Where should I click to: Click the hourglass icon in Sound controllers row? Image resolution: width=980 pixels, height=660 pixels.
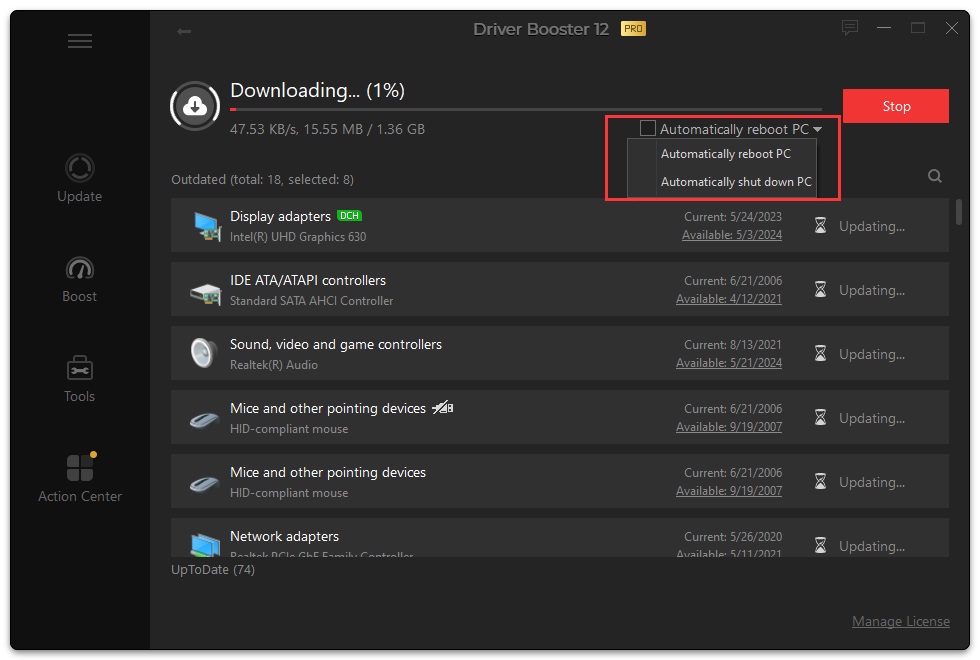coord(821,353)
